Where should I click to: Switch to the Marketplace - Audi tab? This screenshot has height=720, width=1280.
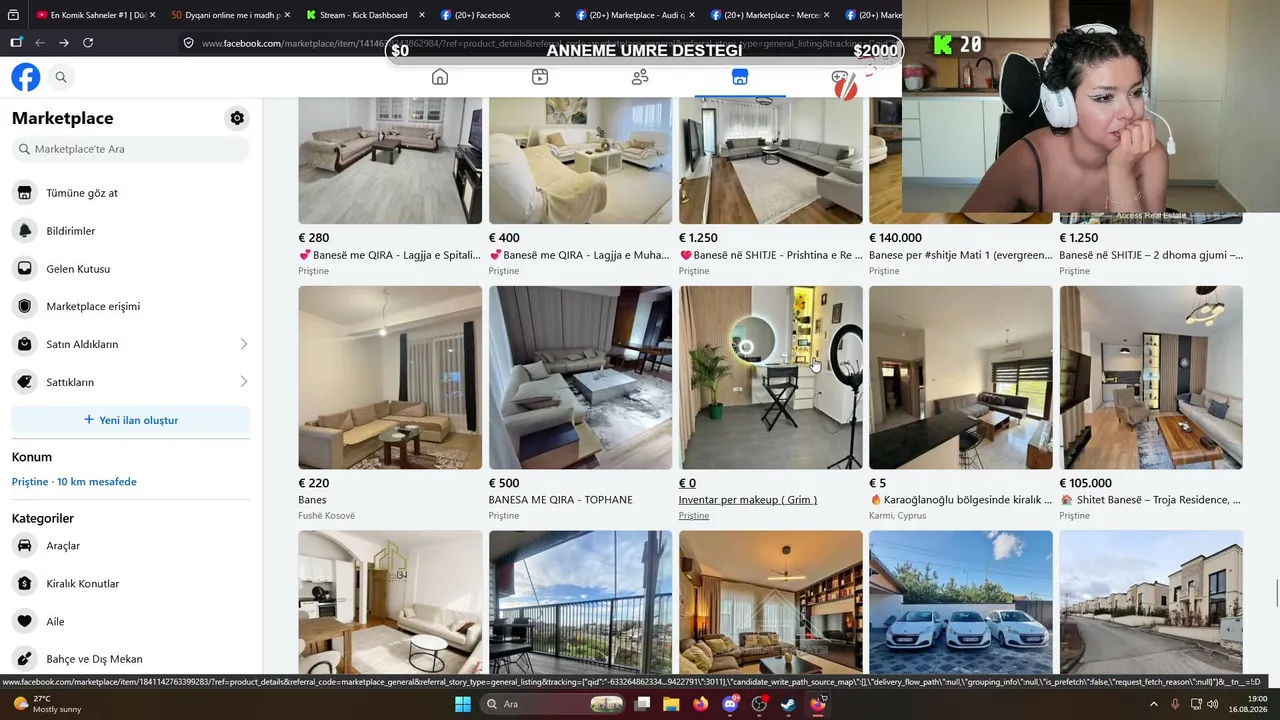pos(634,15)
